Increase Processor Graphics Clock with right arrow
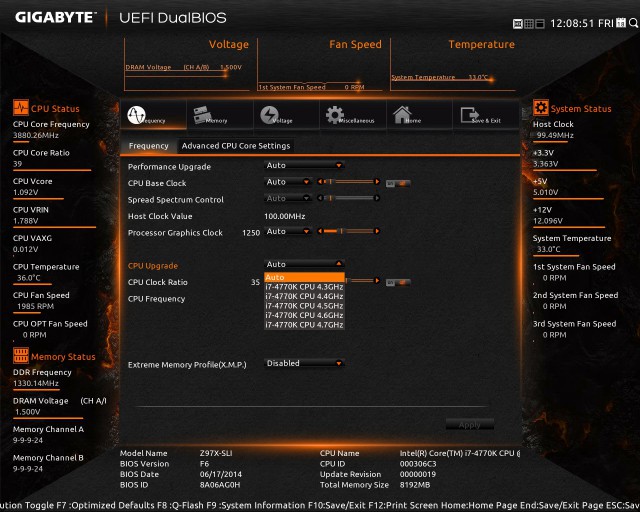The height and width of the screenshot is (512, 640). click(x=377, y=231)
